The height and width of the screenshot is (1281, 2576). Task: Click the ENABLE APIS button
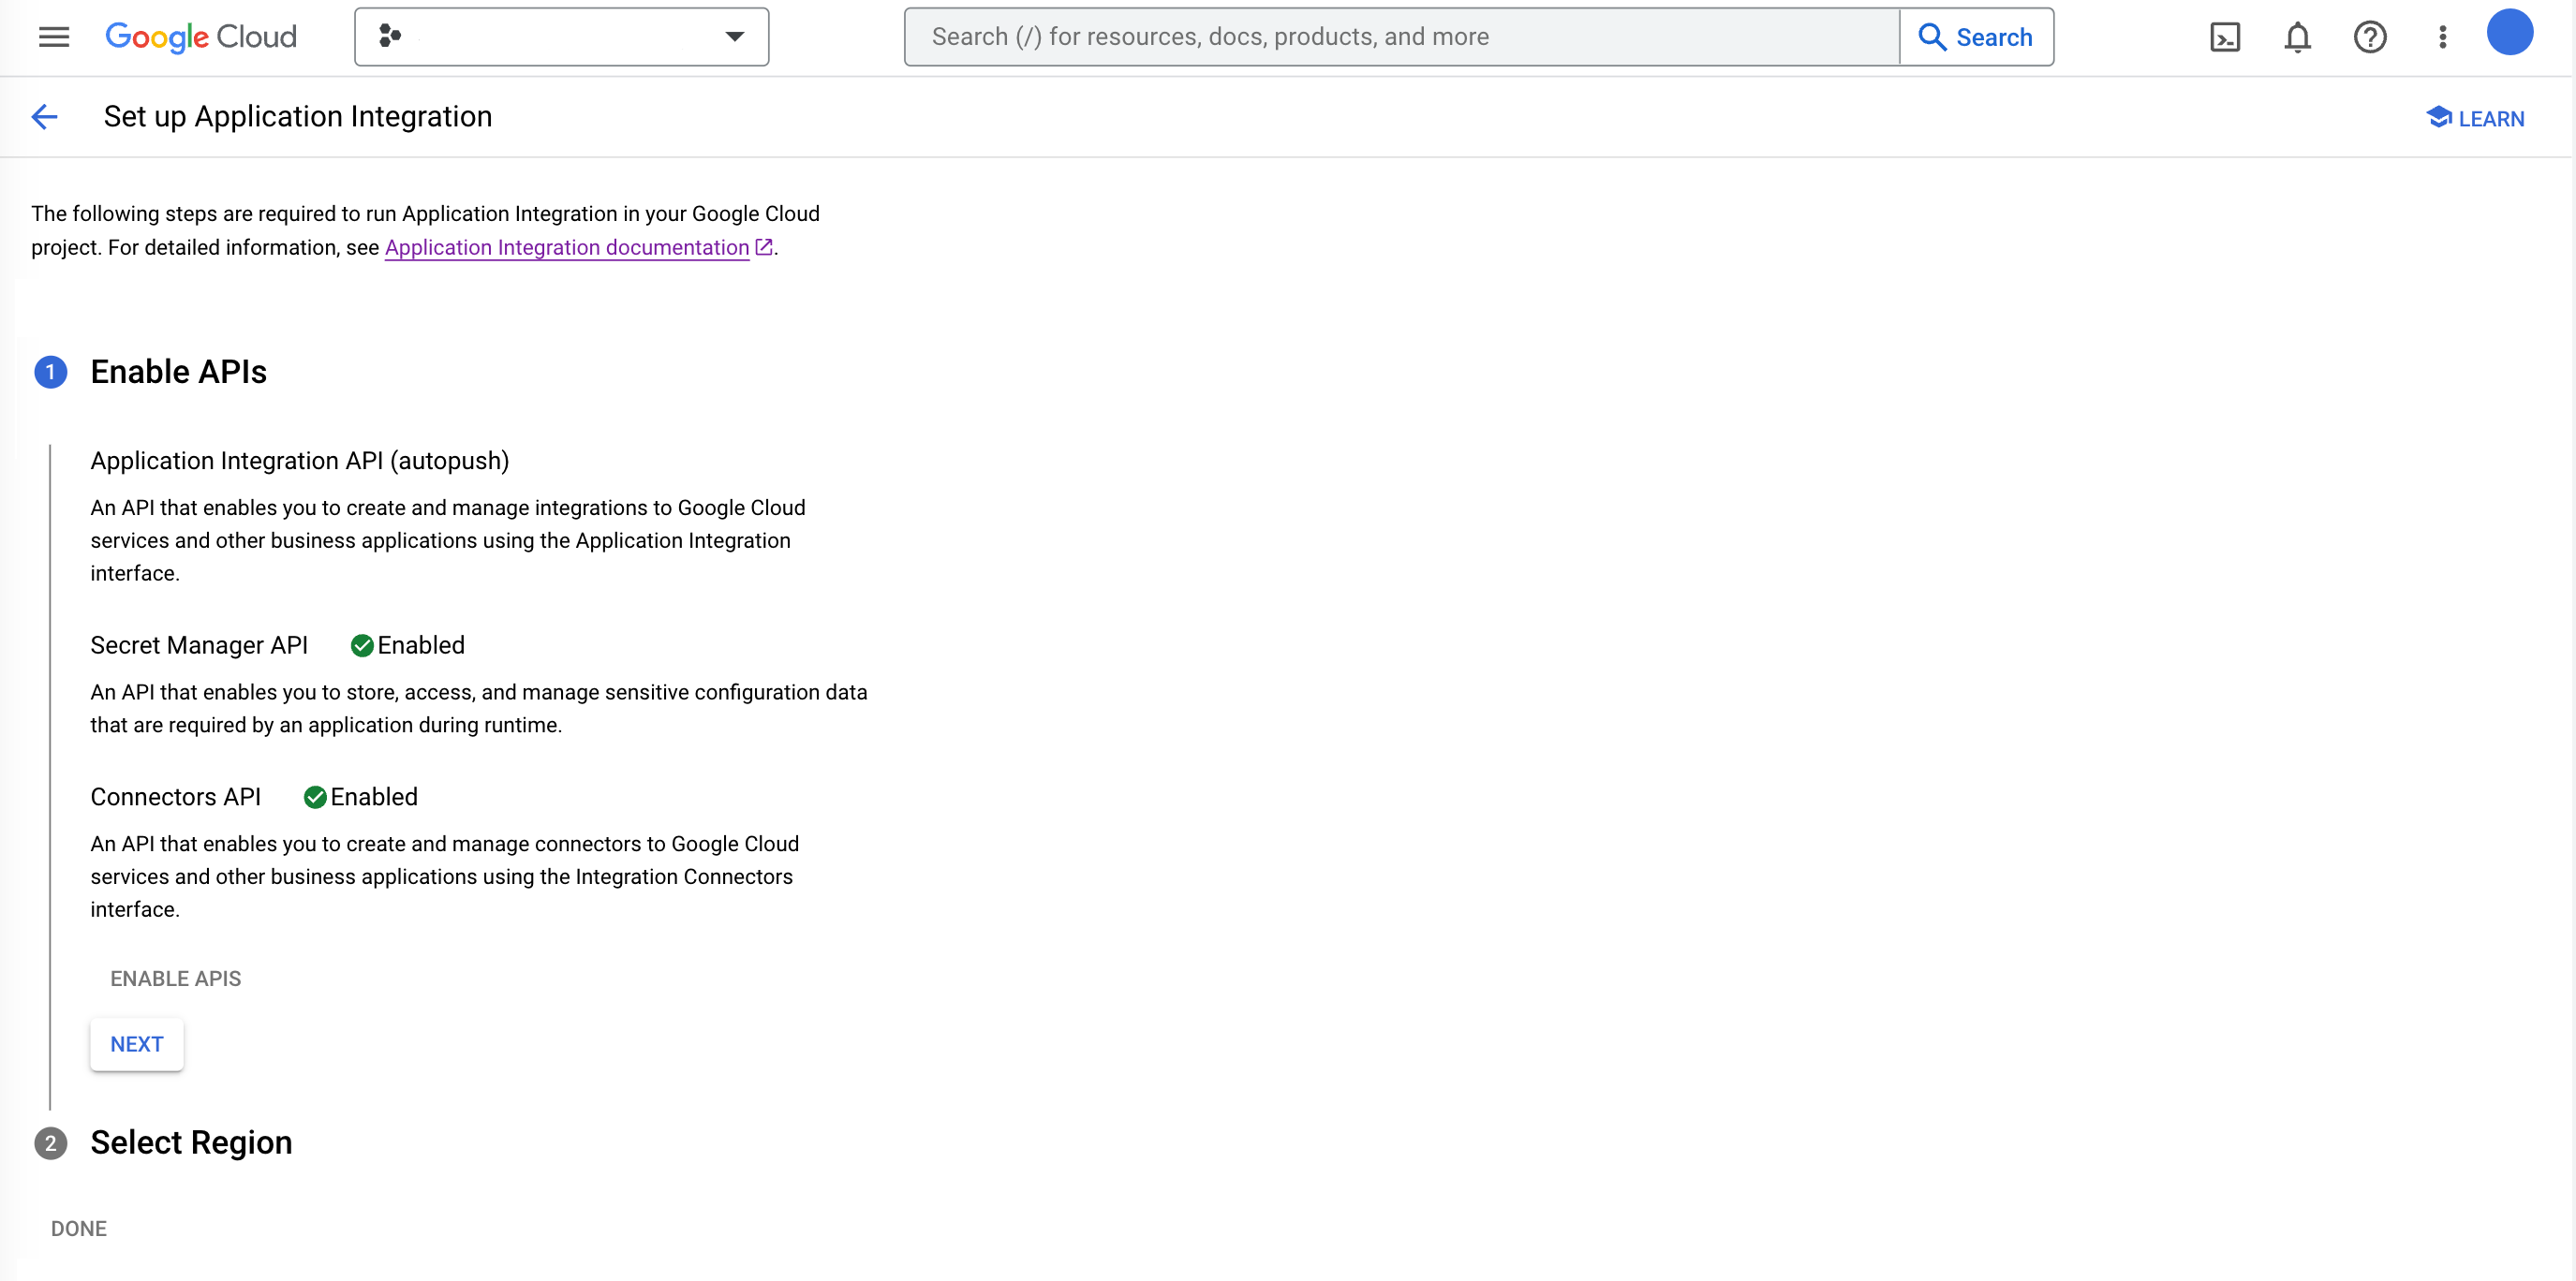[x=176, y=979]
